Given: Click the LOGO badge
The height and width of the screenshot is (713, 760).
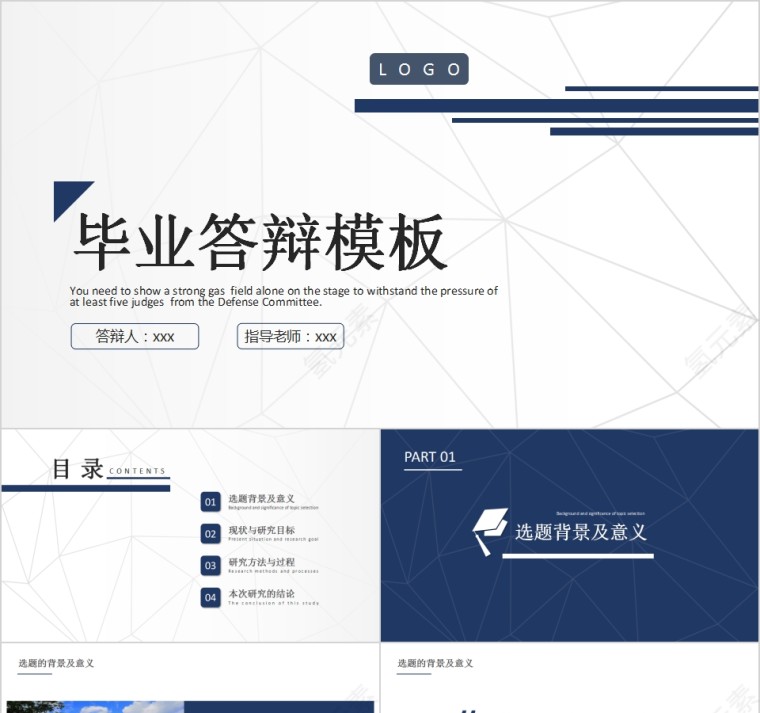Looking at the screenshot, I should click(x=419, y=69).
